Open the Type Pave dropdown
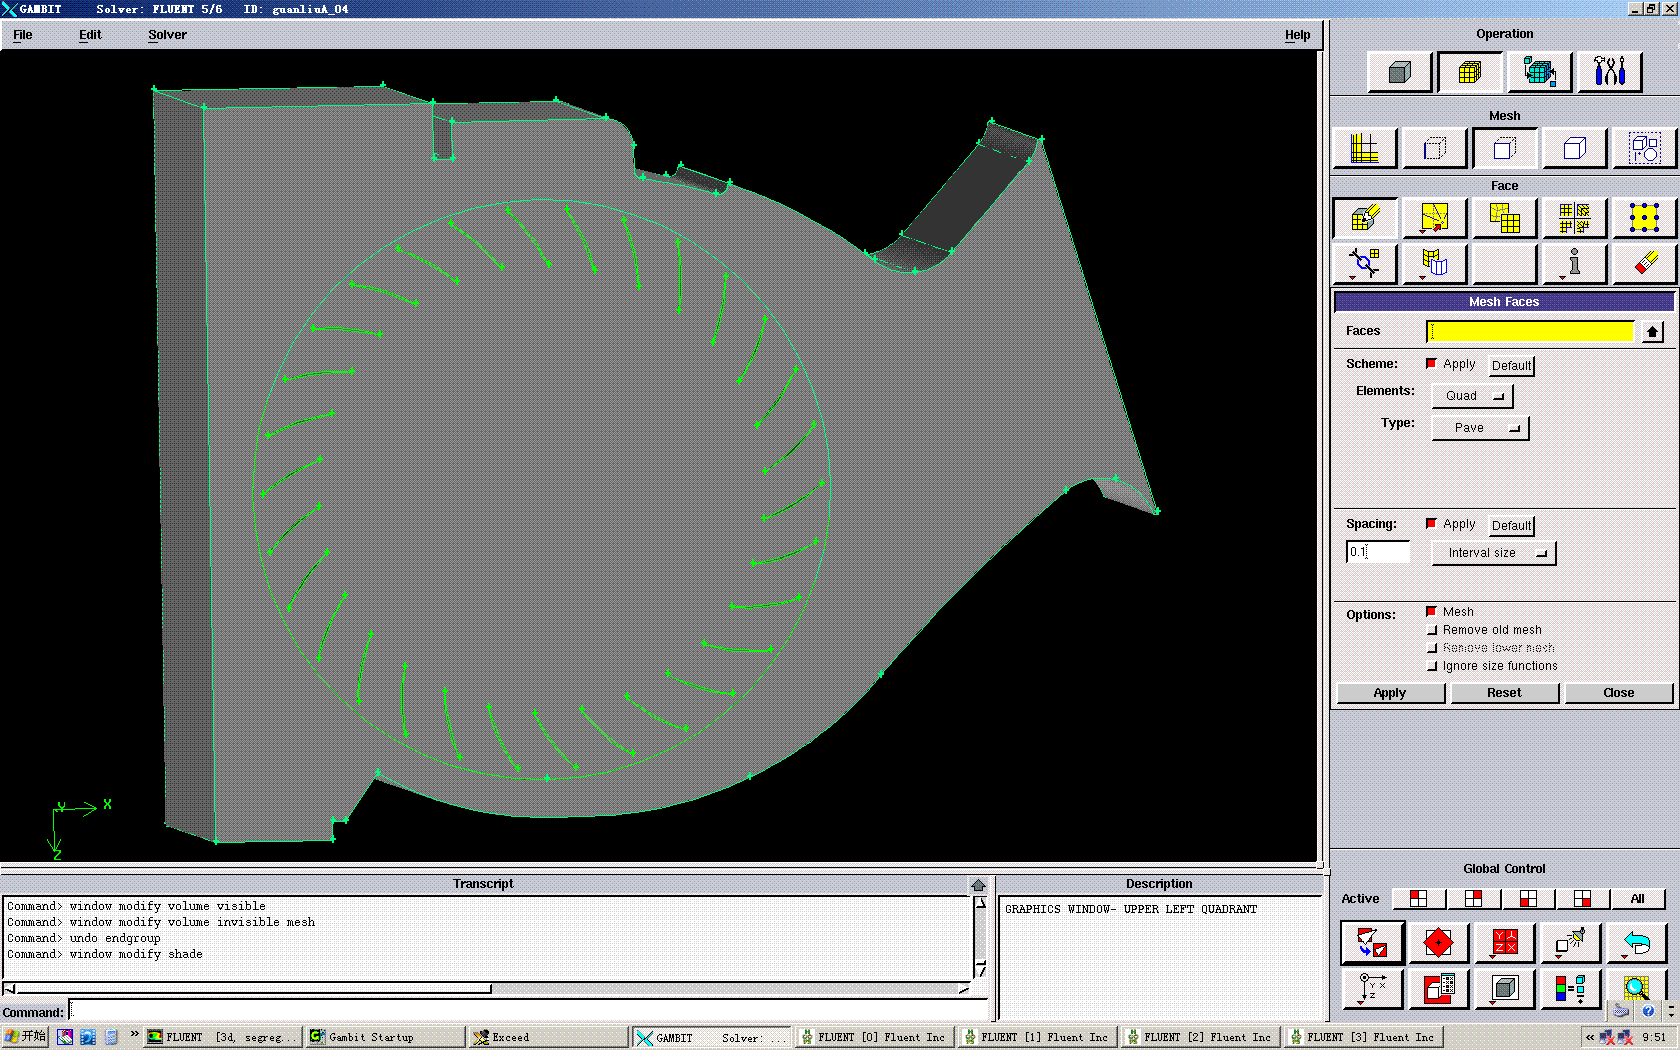This screenshot has width=1680, height=1050. pos(1480,428)
